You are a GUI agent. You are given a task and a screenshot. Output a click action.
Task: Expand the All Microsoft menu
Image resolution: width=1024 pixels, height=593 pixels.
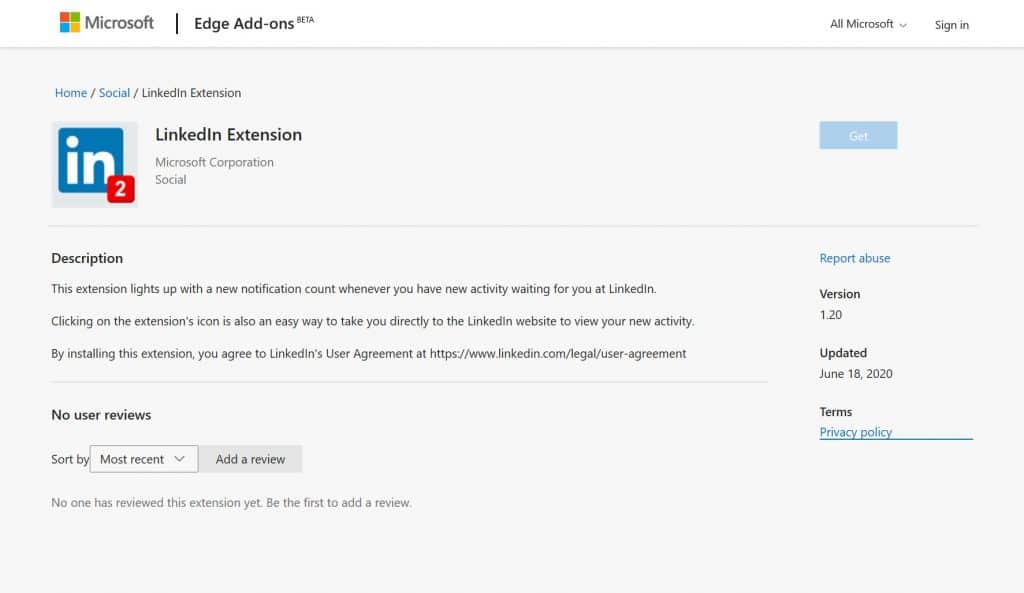pos(868,24)
